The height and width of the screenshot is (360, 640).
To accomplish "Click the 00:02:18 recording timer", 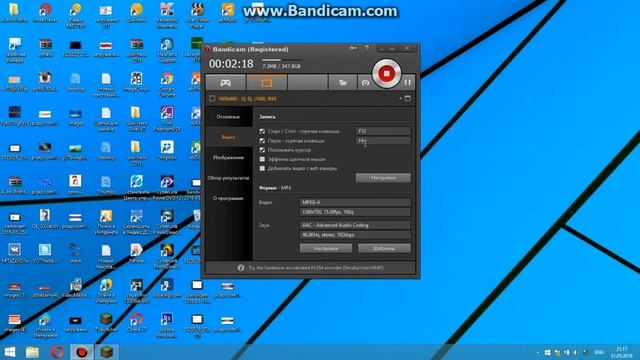I will [x=231, y=64].
